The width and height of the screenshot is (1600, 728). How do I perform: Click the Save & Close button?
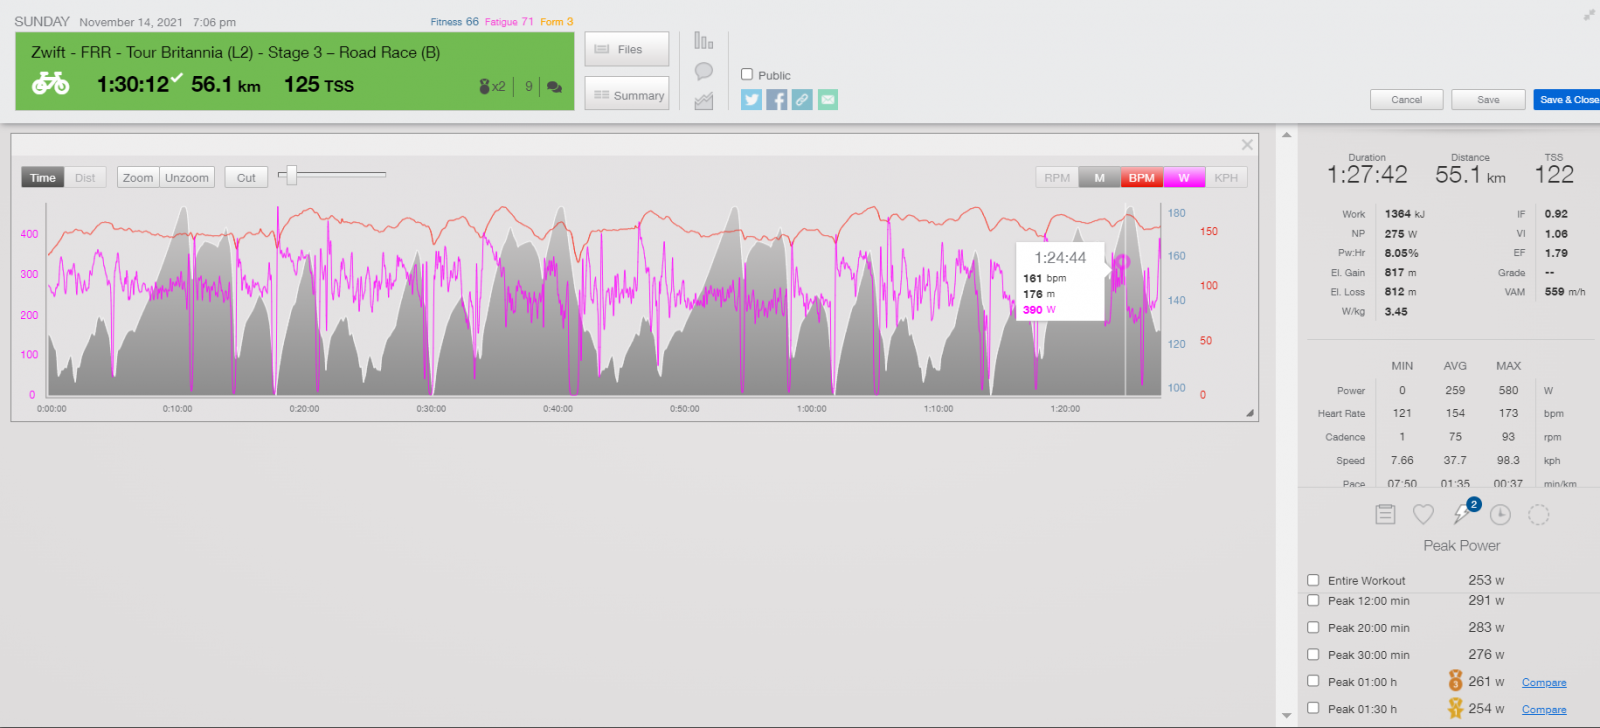(x=1567, y=100)
